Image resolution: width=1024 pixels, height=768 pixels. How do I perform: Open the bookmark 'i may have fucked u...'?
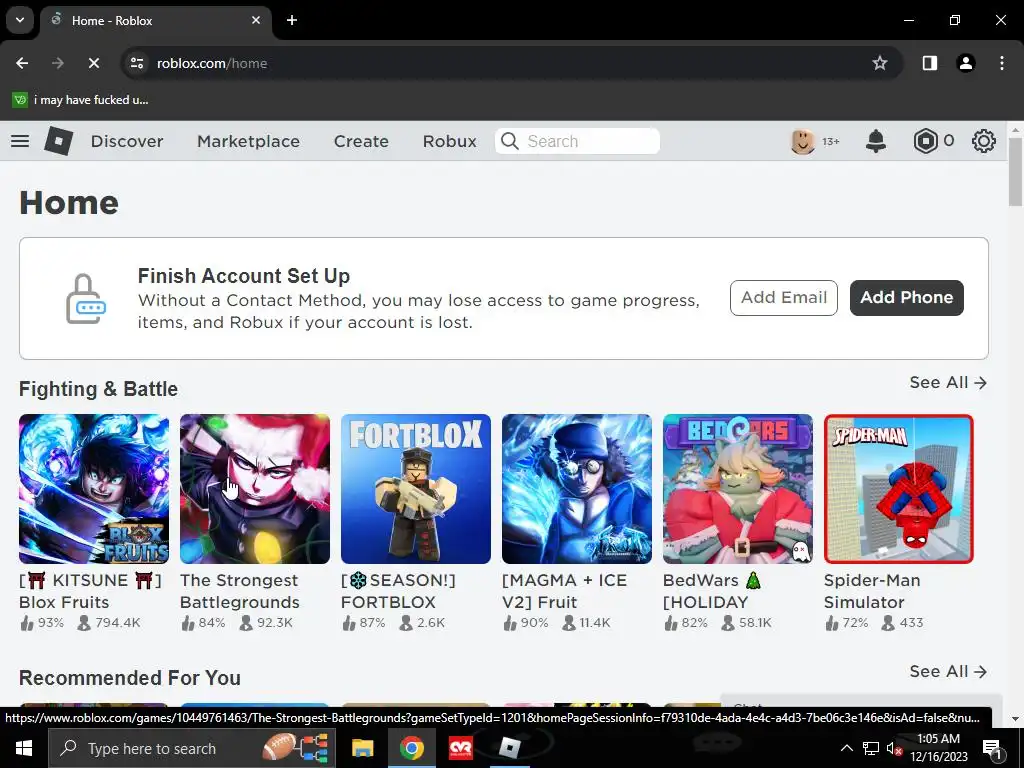(x=81, y=100)
